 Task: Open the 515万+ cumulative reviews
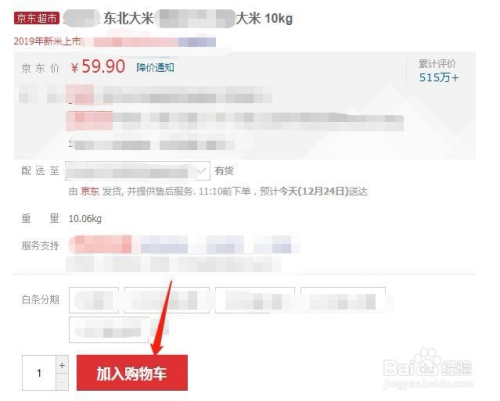pos(439,78)
